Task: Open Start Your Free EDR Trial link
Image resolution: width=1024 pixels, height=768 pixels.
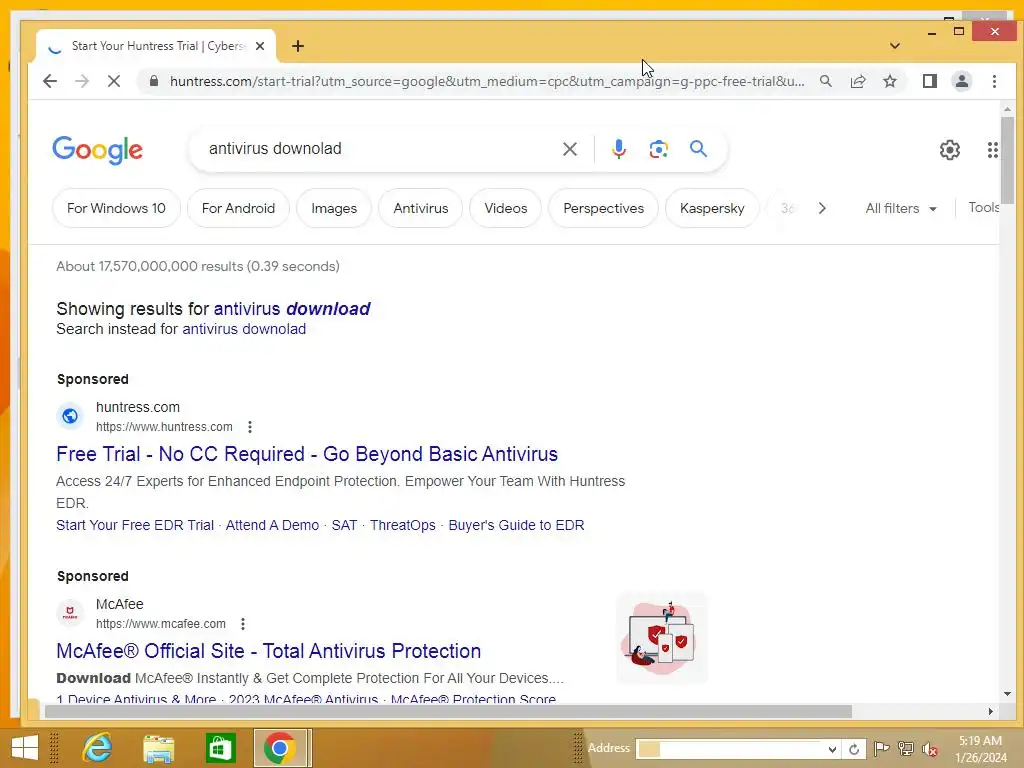Action: (135, 525)
